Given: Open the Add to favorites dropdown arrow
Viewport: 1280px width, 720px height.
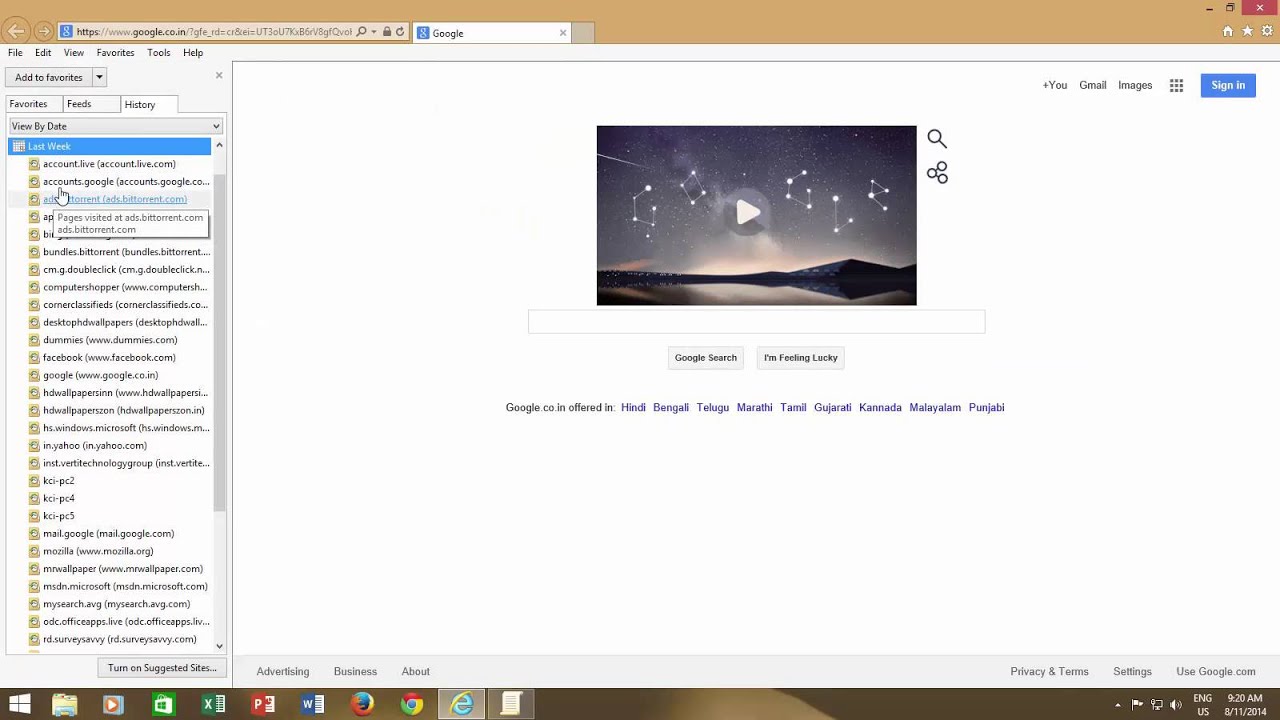Looking at the screenshot, I should click(99, 77).
